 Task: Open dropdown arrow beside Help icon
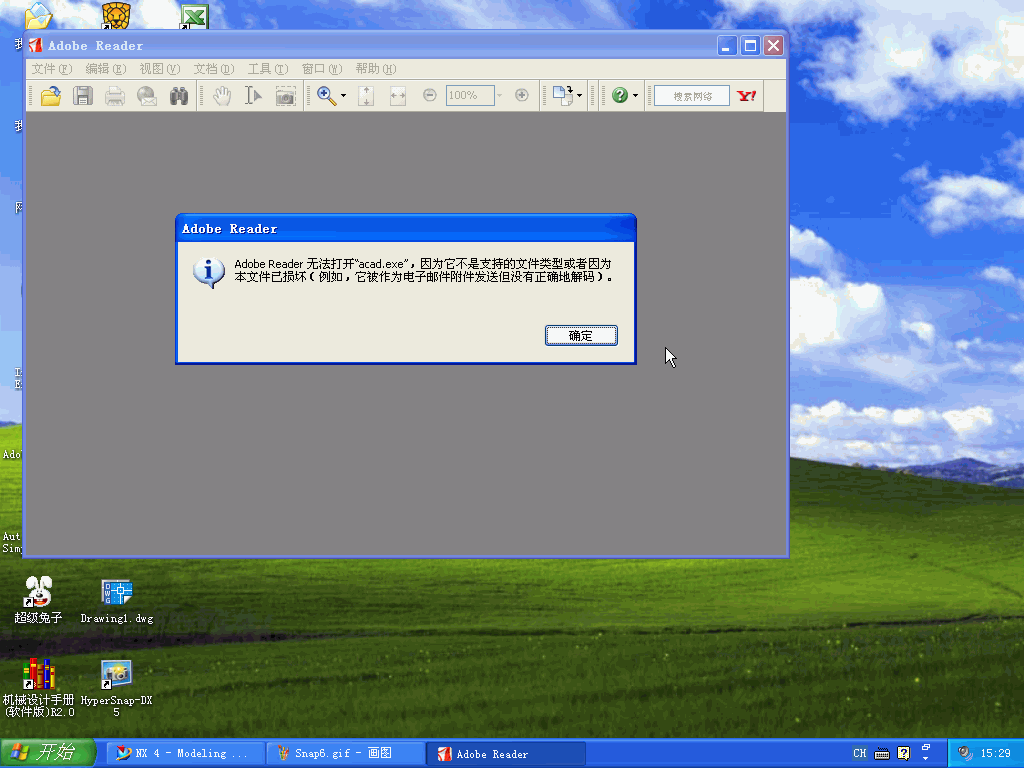pos(635,96)
